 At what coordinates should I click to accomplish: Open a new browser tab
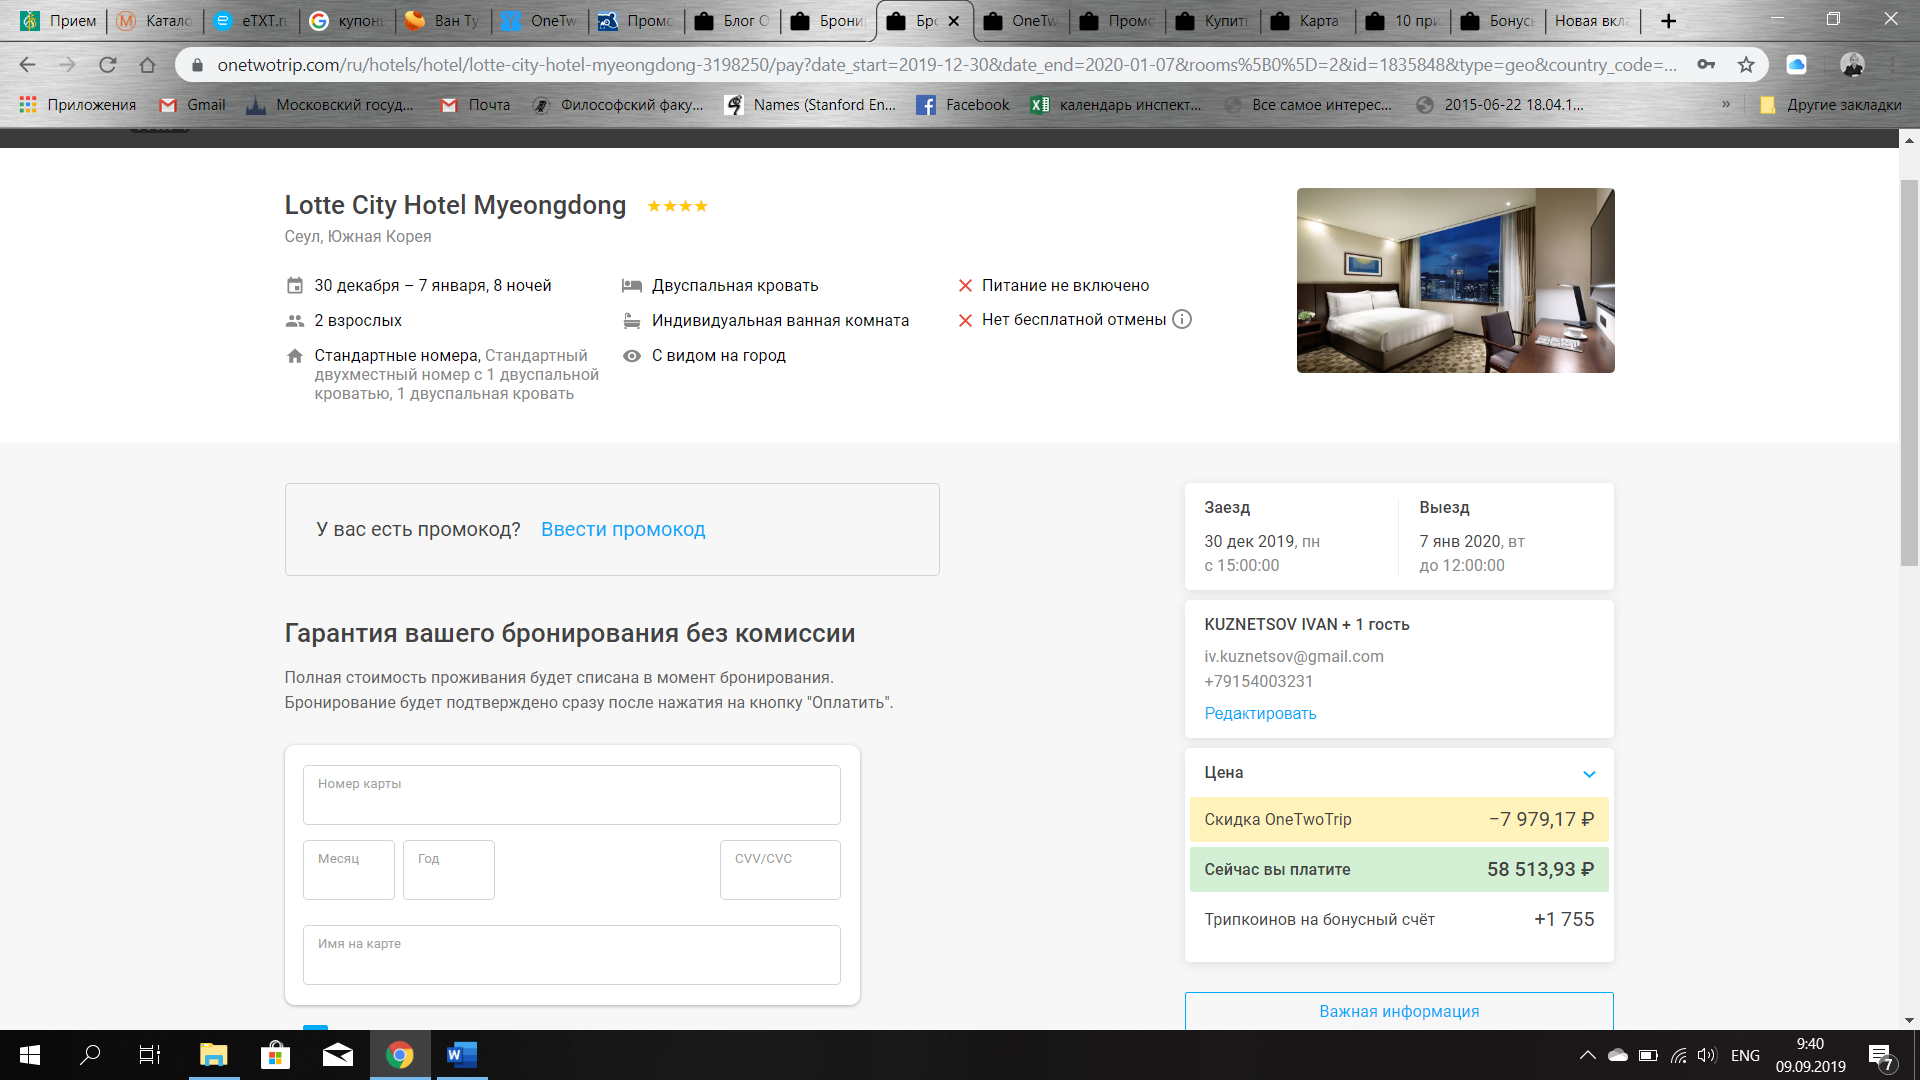[1668, 21]
